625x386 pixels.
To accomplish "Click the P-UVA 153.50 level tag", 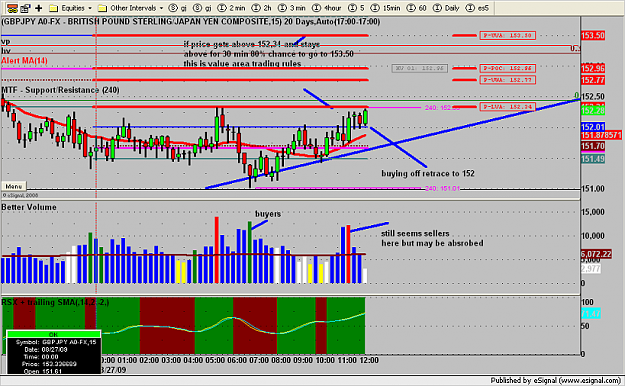I will (507, 35).
